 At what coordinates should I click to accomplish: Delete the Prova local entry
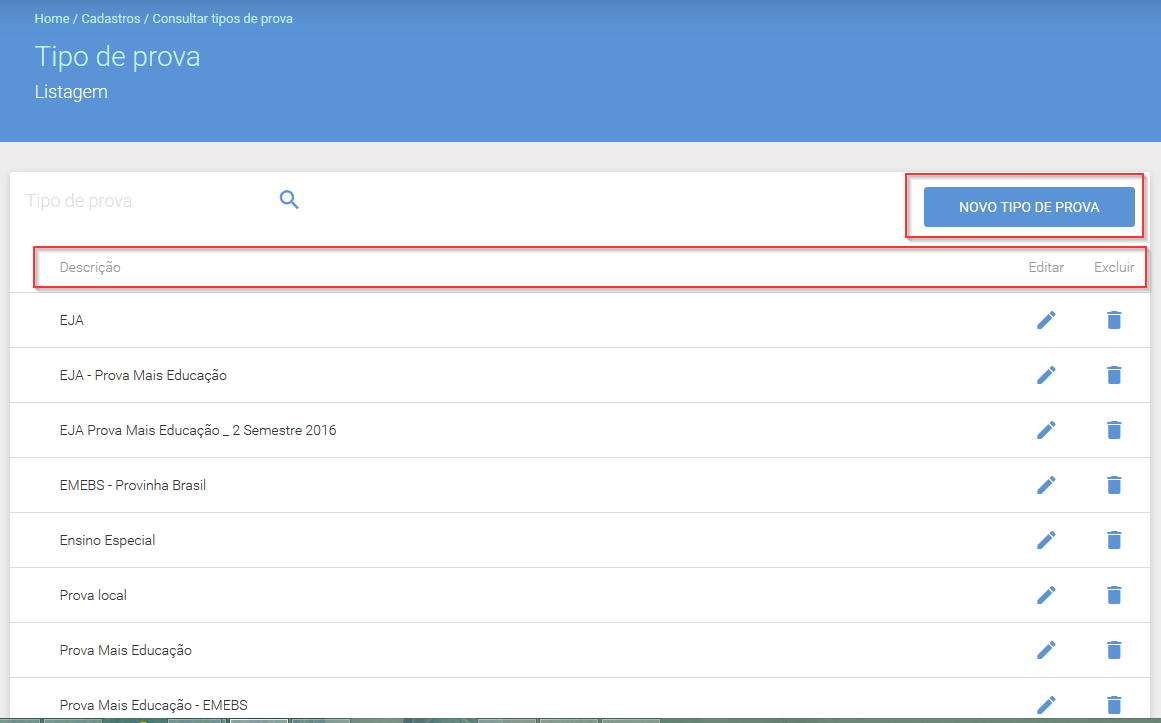1114,595
